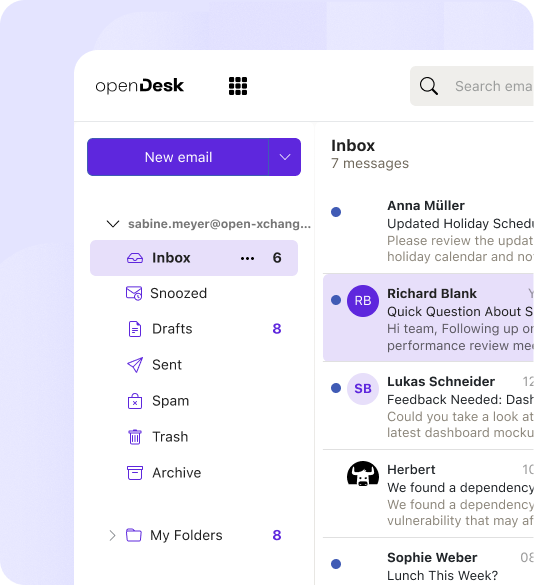Screen dimensions: 534x585
Task: Click the Inbox tray icon
Action: [x=135, y=258]
